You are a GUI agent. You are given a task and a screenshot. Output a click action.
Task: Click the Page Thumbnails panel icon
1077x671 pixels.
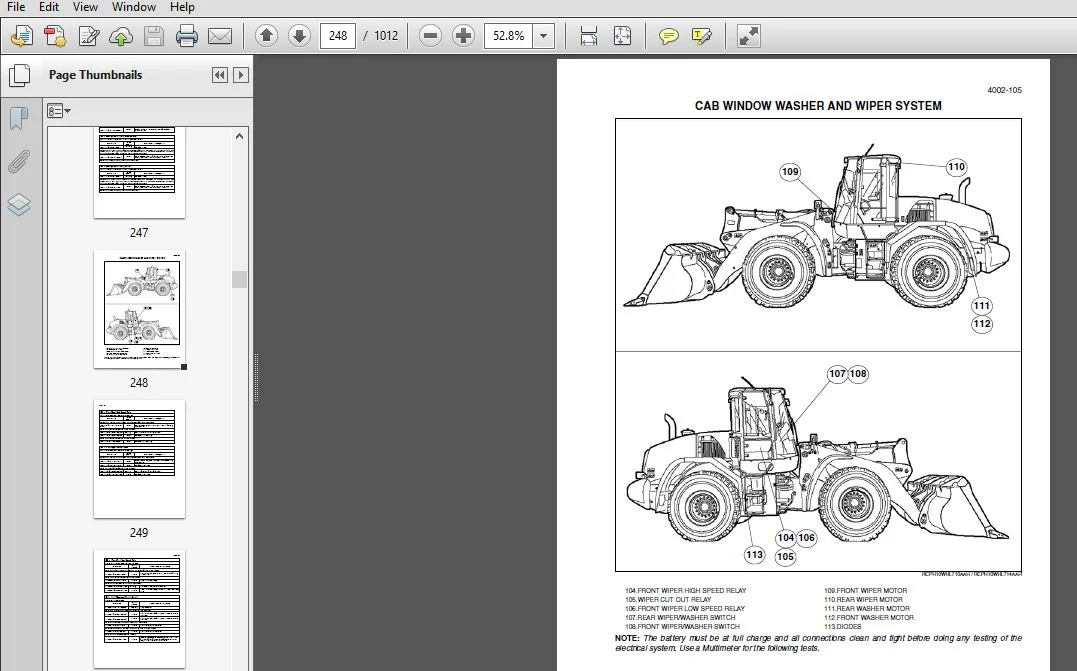[19, 76]
